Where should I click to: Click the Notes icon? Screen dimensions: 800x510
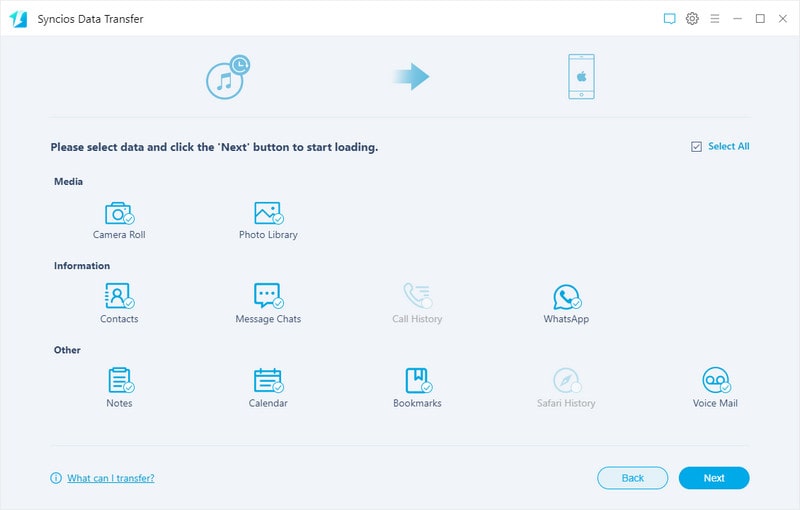120,380
